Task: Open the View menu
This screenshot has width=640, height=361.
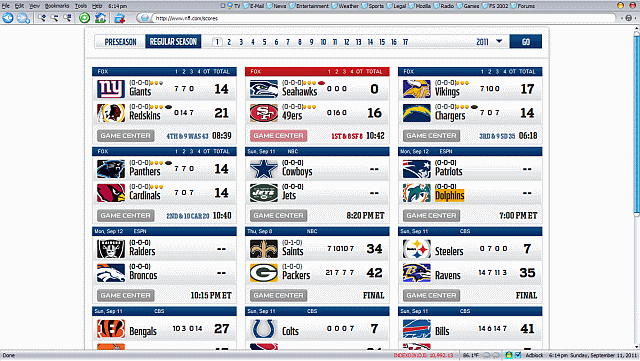Action: tap(34, 6)
